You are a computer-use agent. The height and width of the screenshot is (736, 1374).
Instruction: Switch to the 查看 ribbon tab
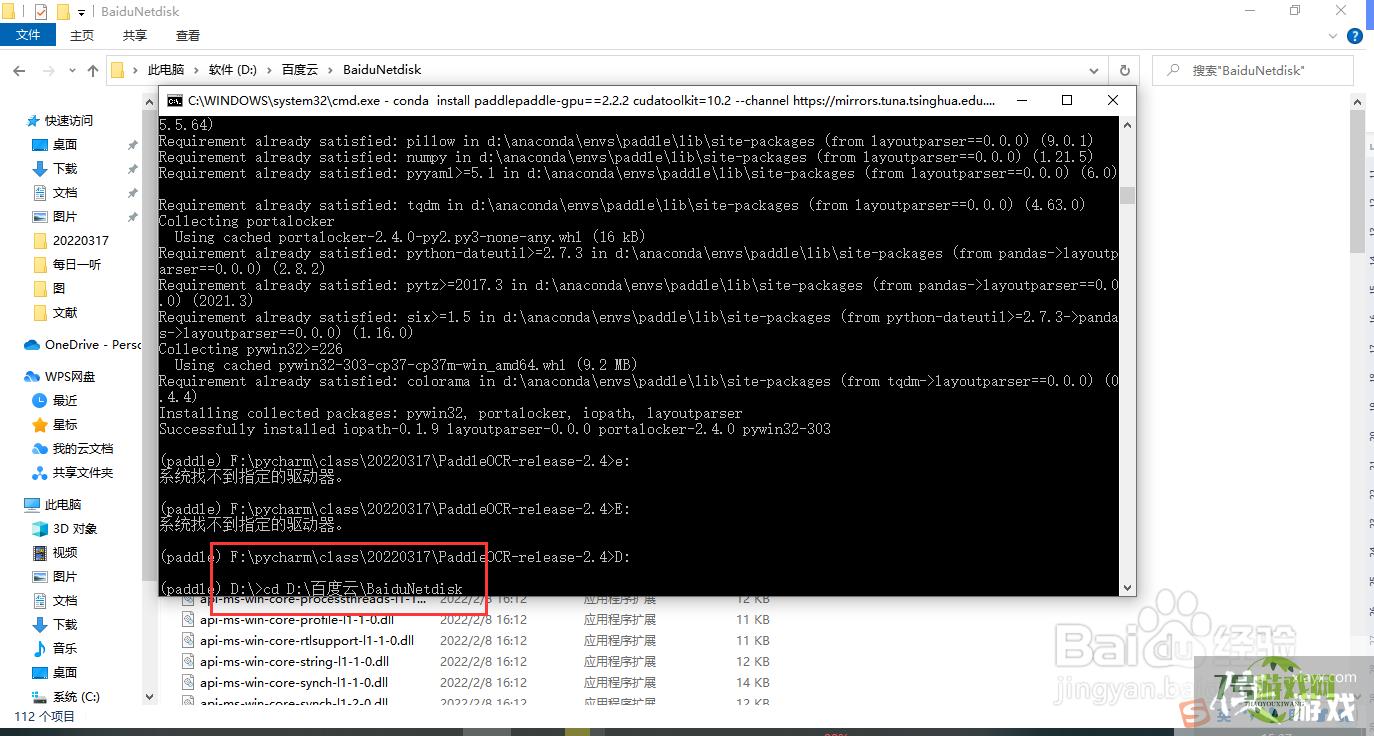pyautogui.click(x=188, y=35)
